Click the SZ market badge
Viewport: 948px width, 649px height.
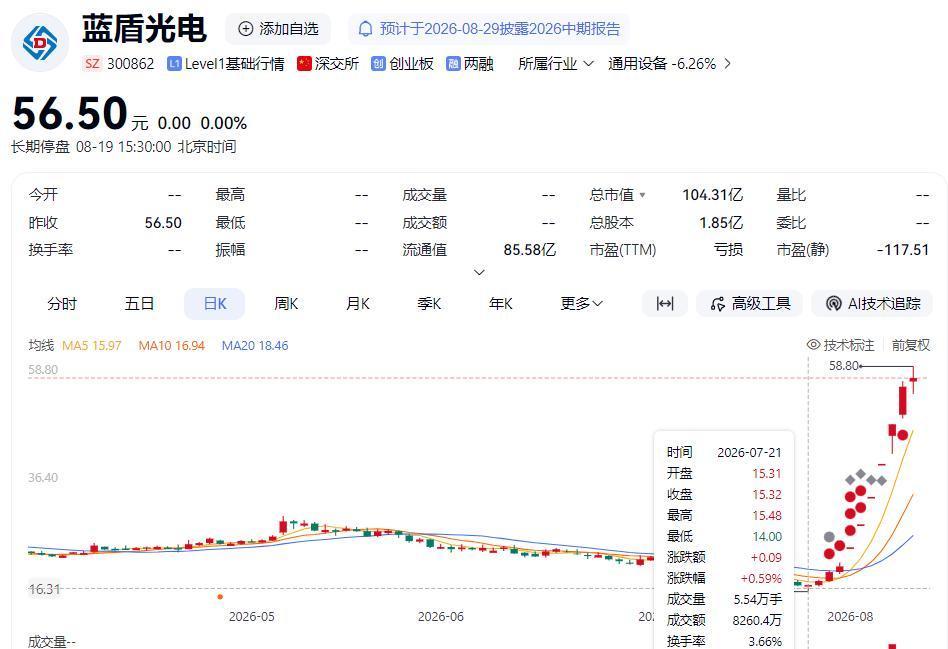[92, 64]
